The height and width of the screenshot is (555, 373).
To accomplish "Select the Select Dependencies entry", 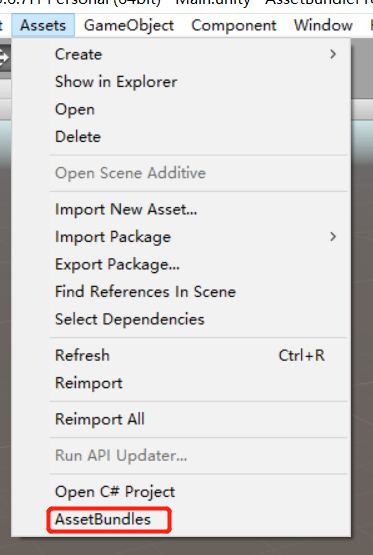I will [x=181, y=320].
